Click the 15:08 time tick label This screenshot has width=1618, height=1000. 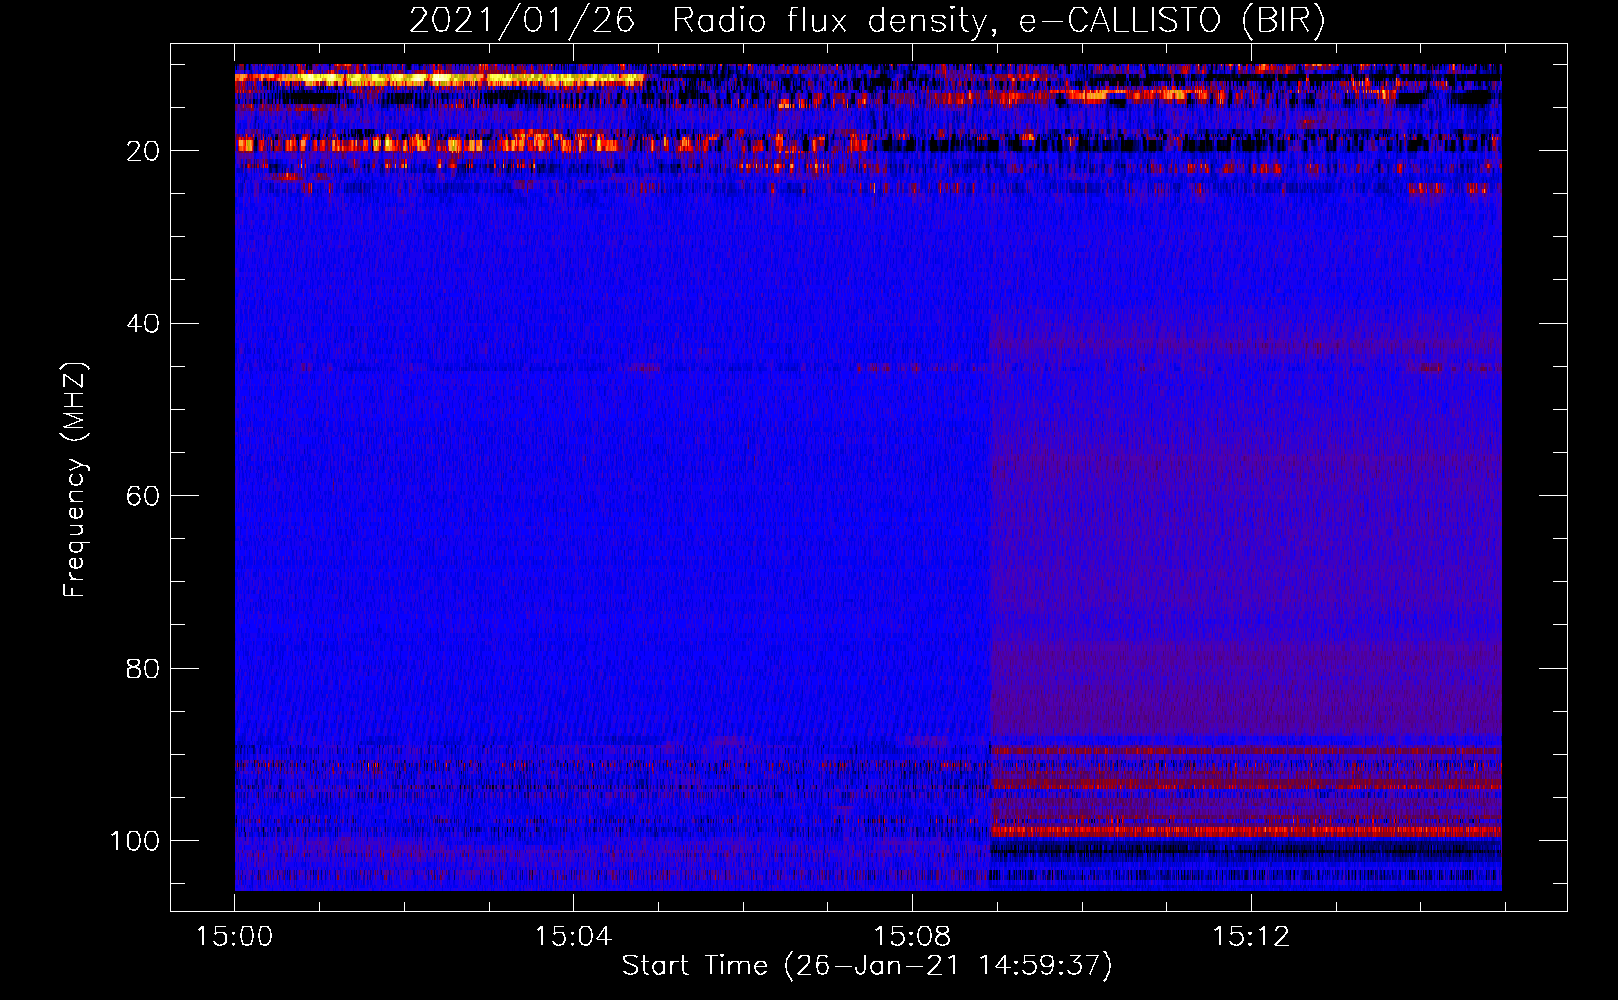tap(912, 937)
